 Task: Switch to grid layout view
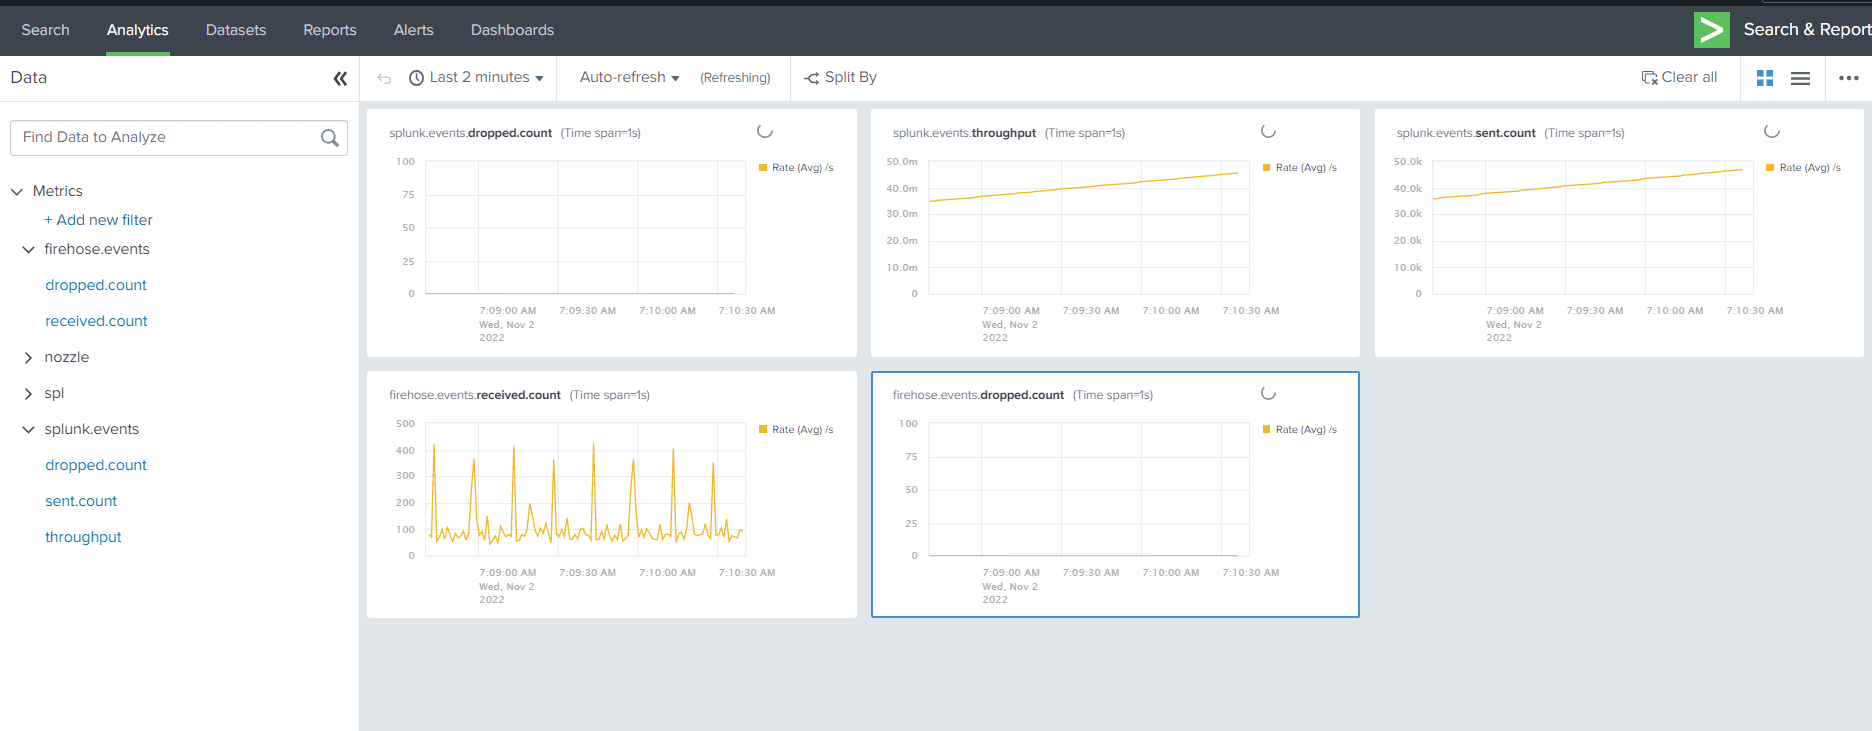click(x=1765, y=78)
